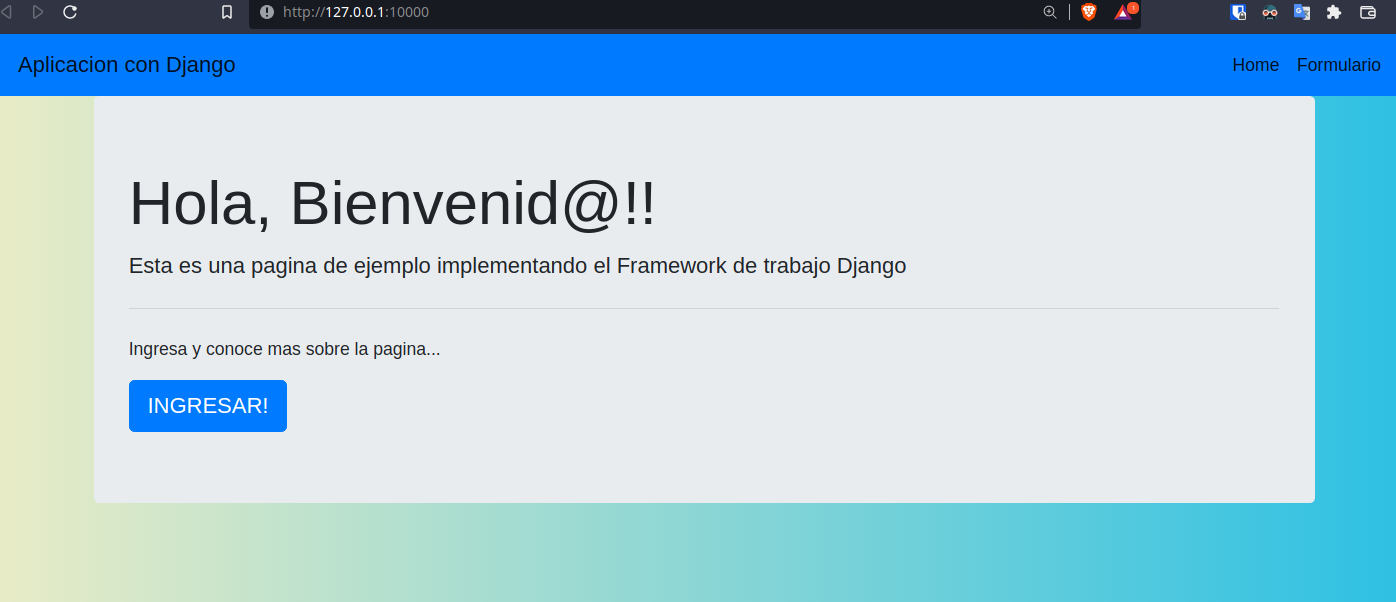1396x602 pixels.
Task: Open the Google Translate extension icon
Action: (x=1301, y=12)
